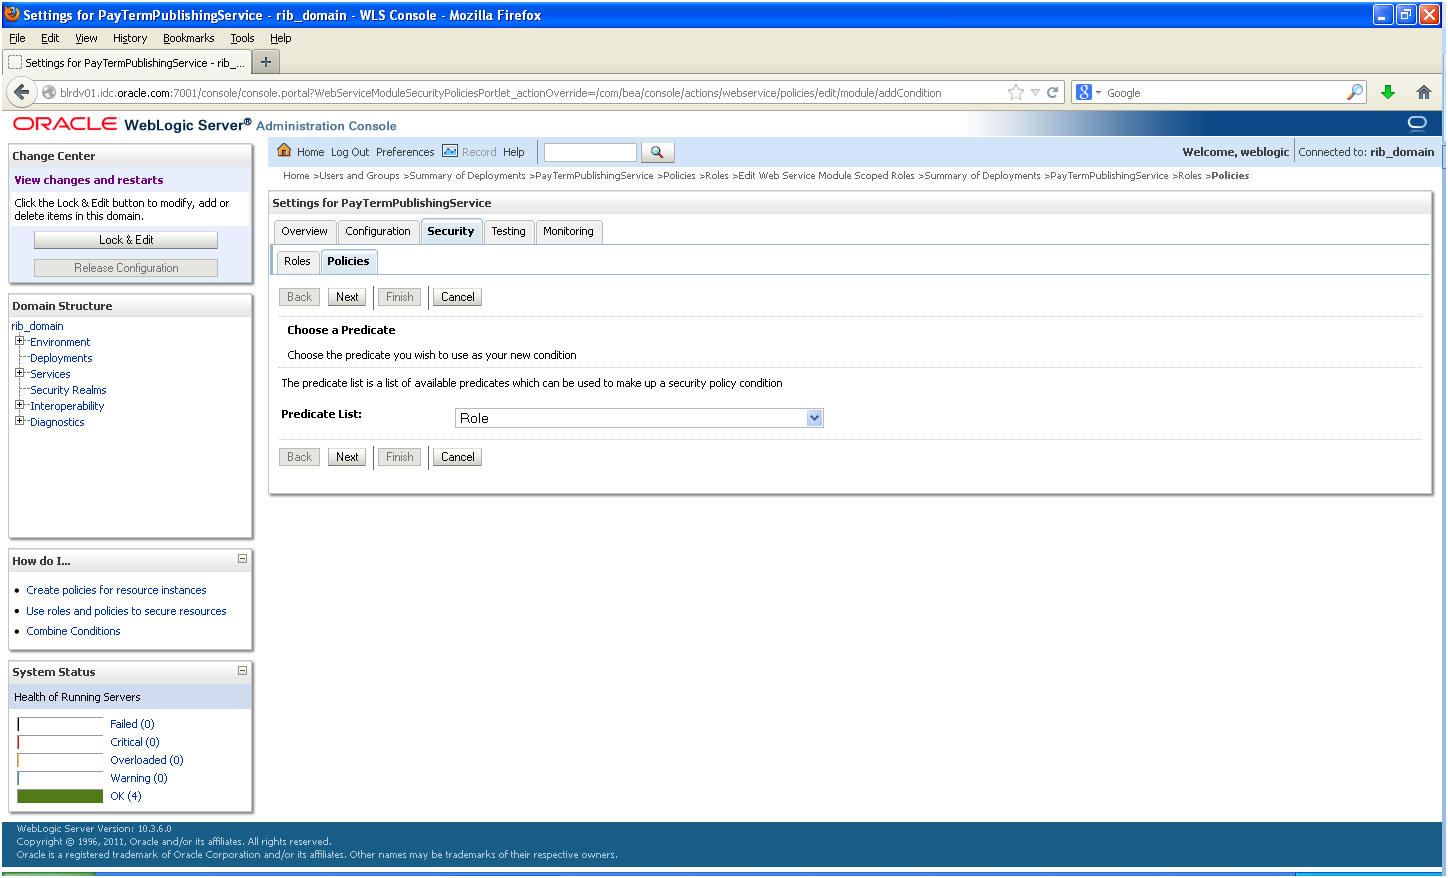Expand the Services tree node
1448x878 pixels.
coord(19,373)
